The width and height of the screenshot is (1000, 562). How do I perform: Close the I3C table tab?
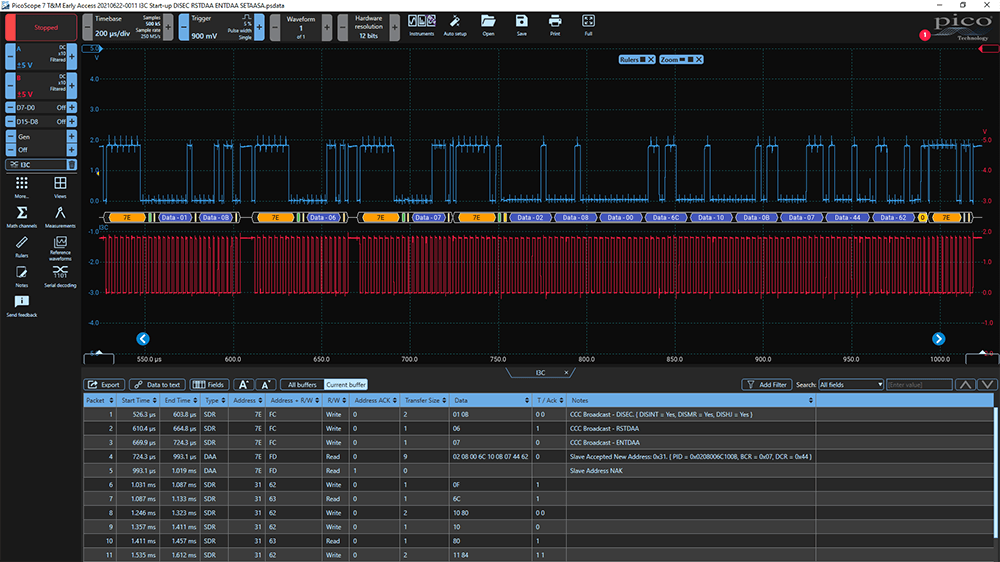point(566,373)
